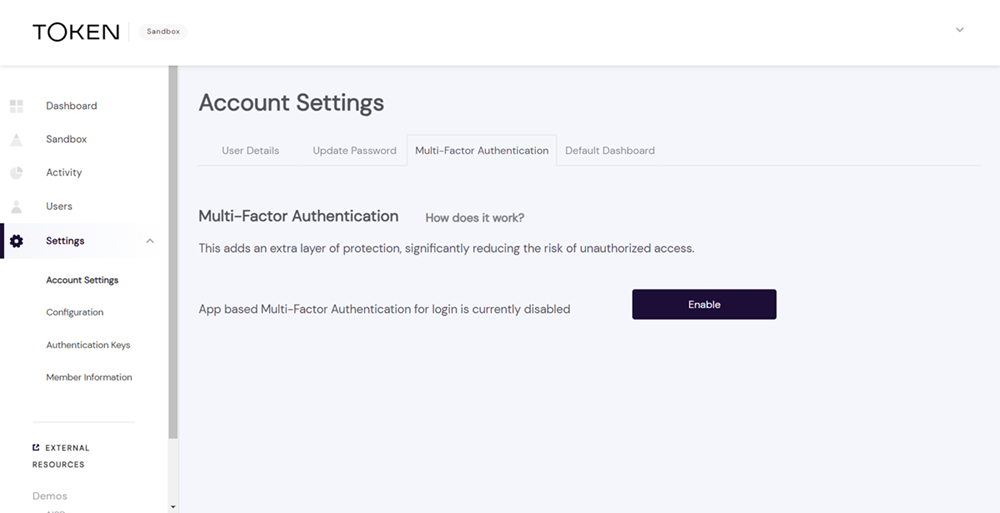
Task: Open the Update Password tab
Action: [354, 151]
